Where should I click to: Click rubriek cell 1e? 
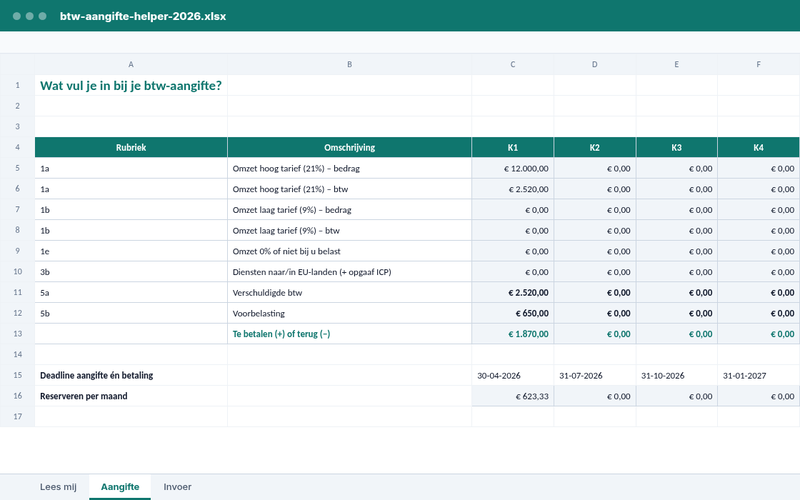click(x=131, y=251)
